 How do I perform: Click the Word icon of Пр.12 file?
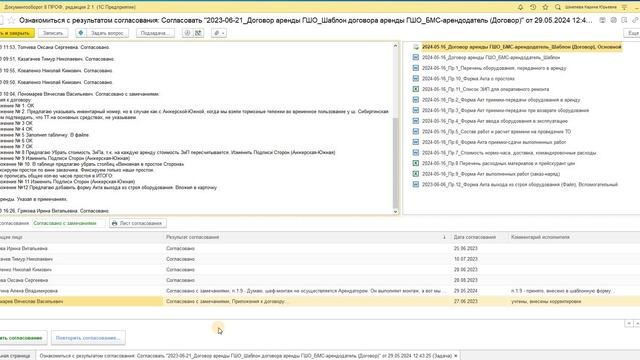[416, 184]
